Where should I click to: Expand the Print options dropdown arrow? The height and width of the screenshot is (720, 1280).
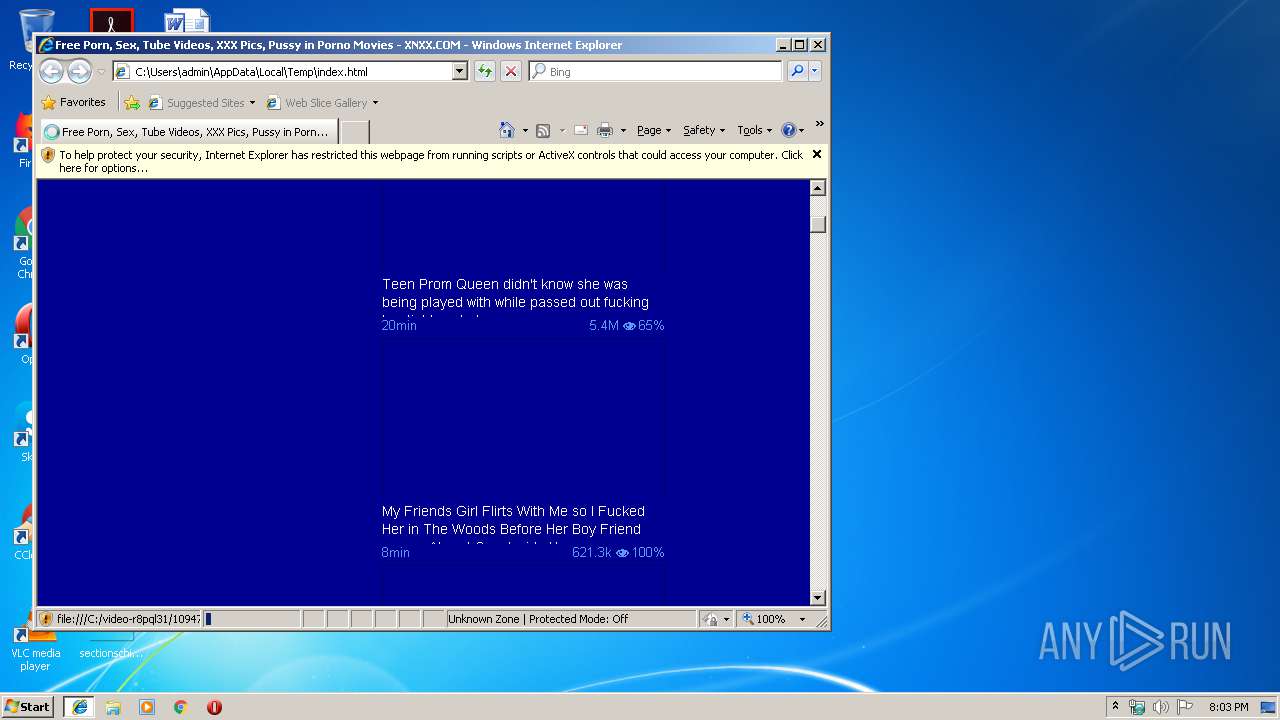(x=623, y=131)
